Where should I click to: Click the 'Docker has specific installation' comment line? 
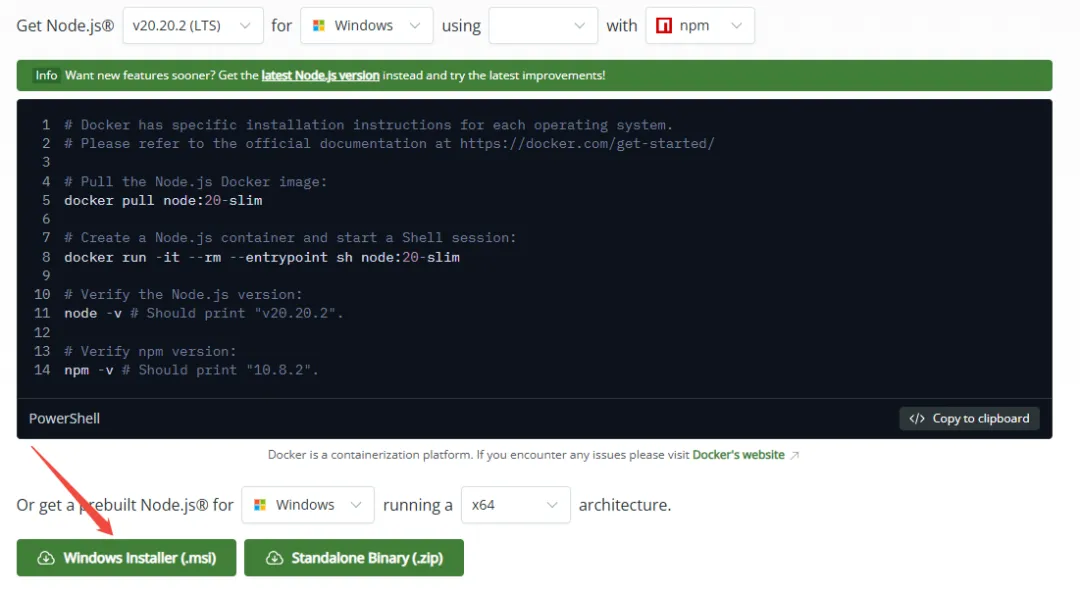[368, 125]
